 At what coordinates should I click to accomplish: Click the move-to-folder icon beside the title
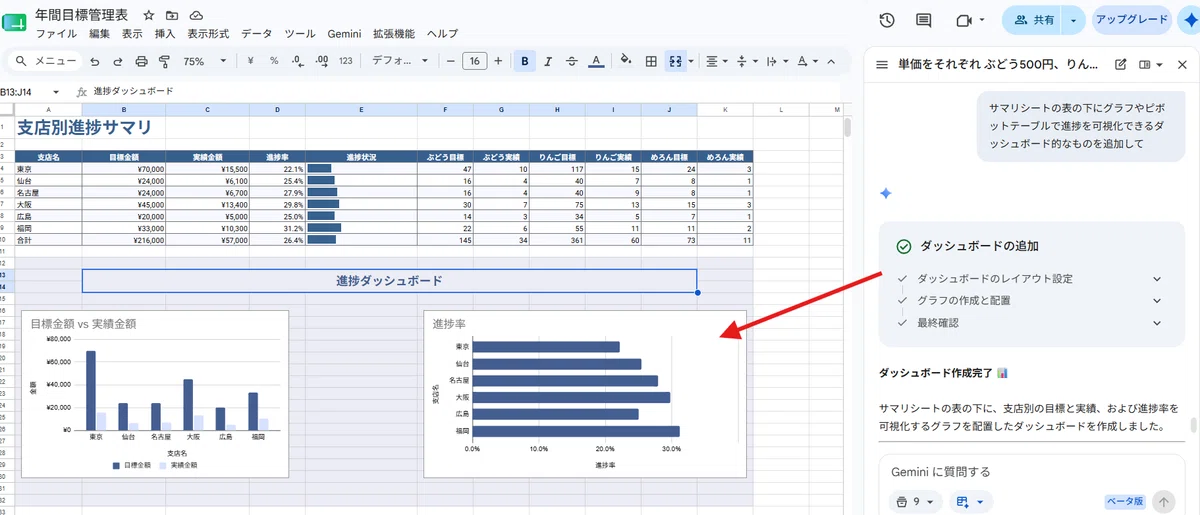tap(172, 16)
